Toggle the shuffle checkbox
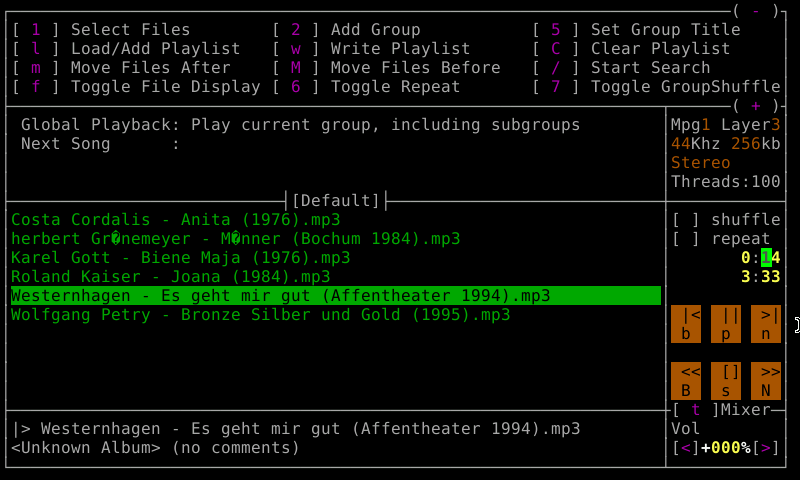The height and width of the screenshot is (480, 800). tap(686, 220)
